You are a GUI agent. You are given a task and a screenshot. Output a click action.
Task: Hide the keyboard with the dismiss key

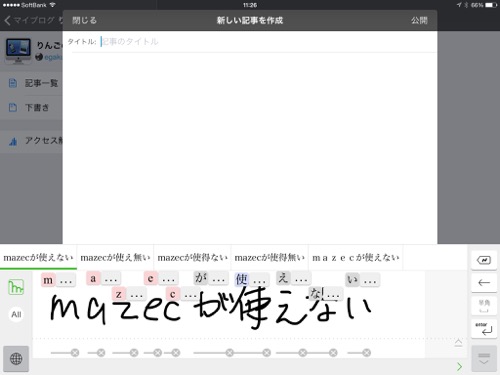coord(484,359)
